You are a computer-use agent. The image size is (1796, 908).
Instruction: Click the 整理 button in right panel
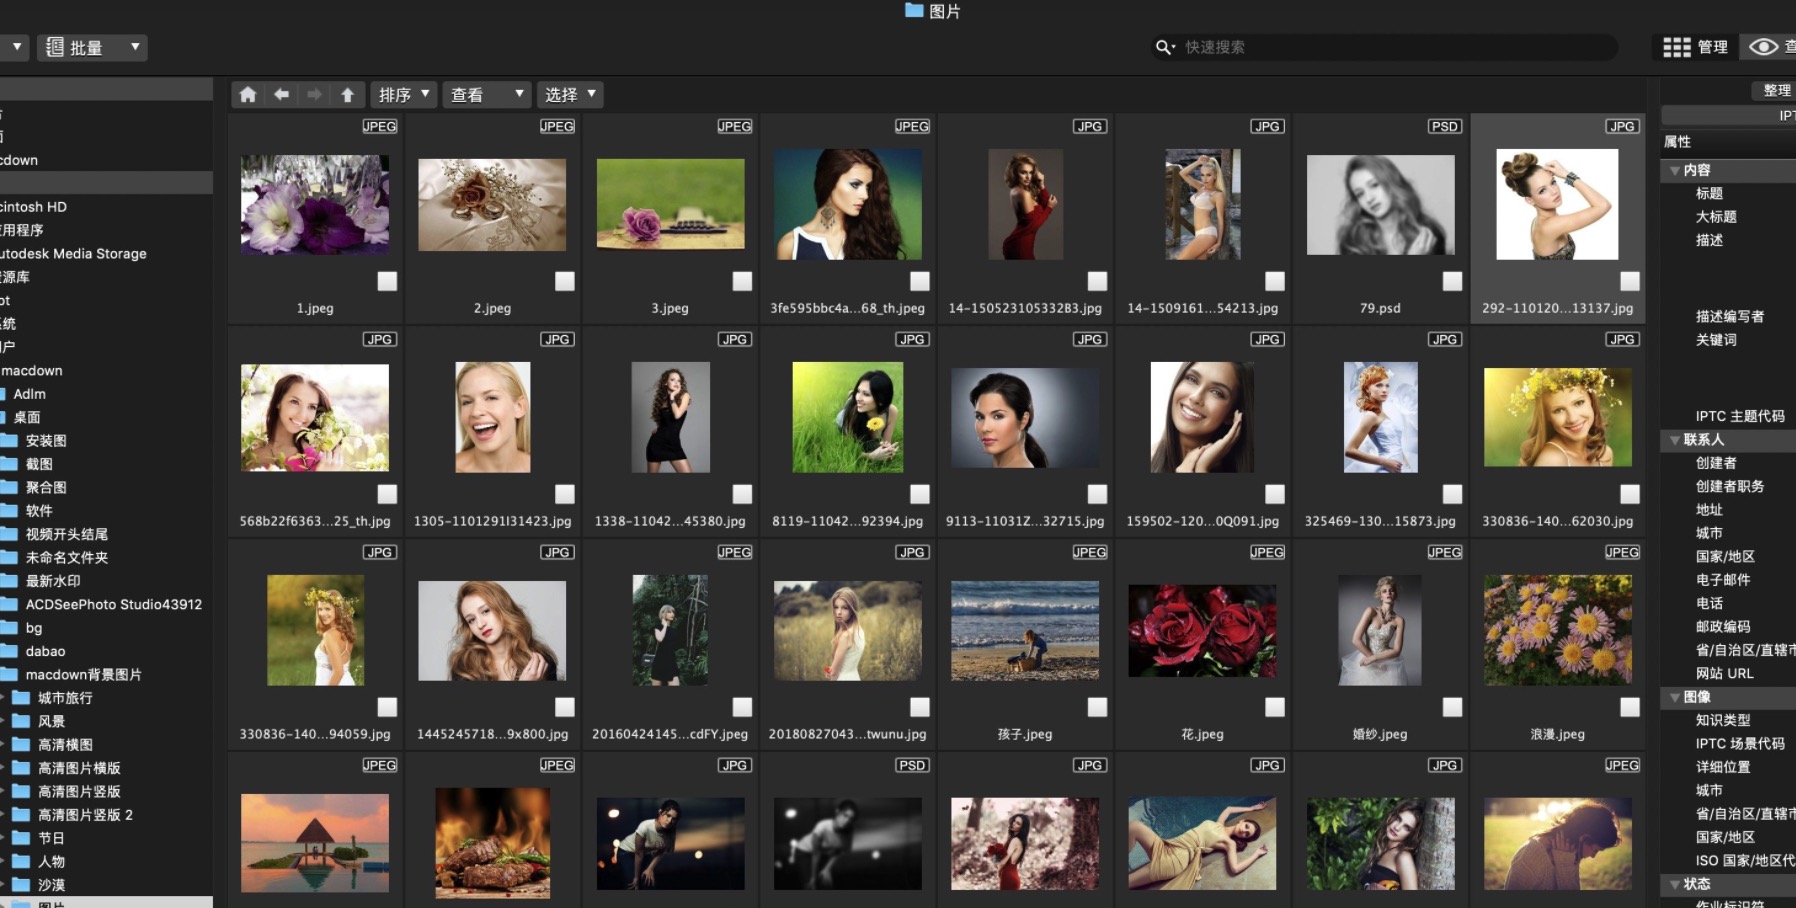point(1776,90)
